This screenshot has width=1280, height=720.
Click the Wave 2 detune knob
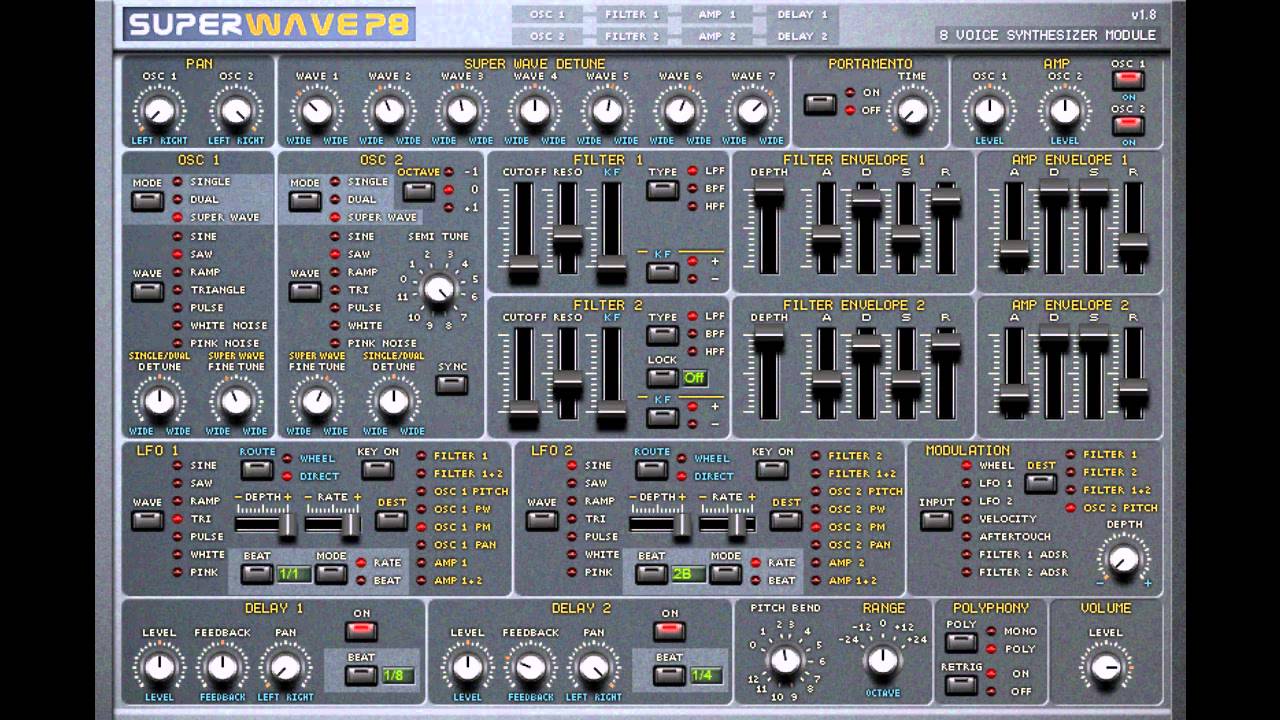(x=389, y=110)
